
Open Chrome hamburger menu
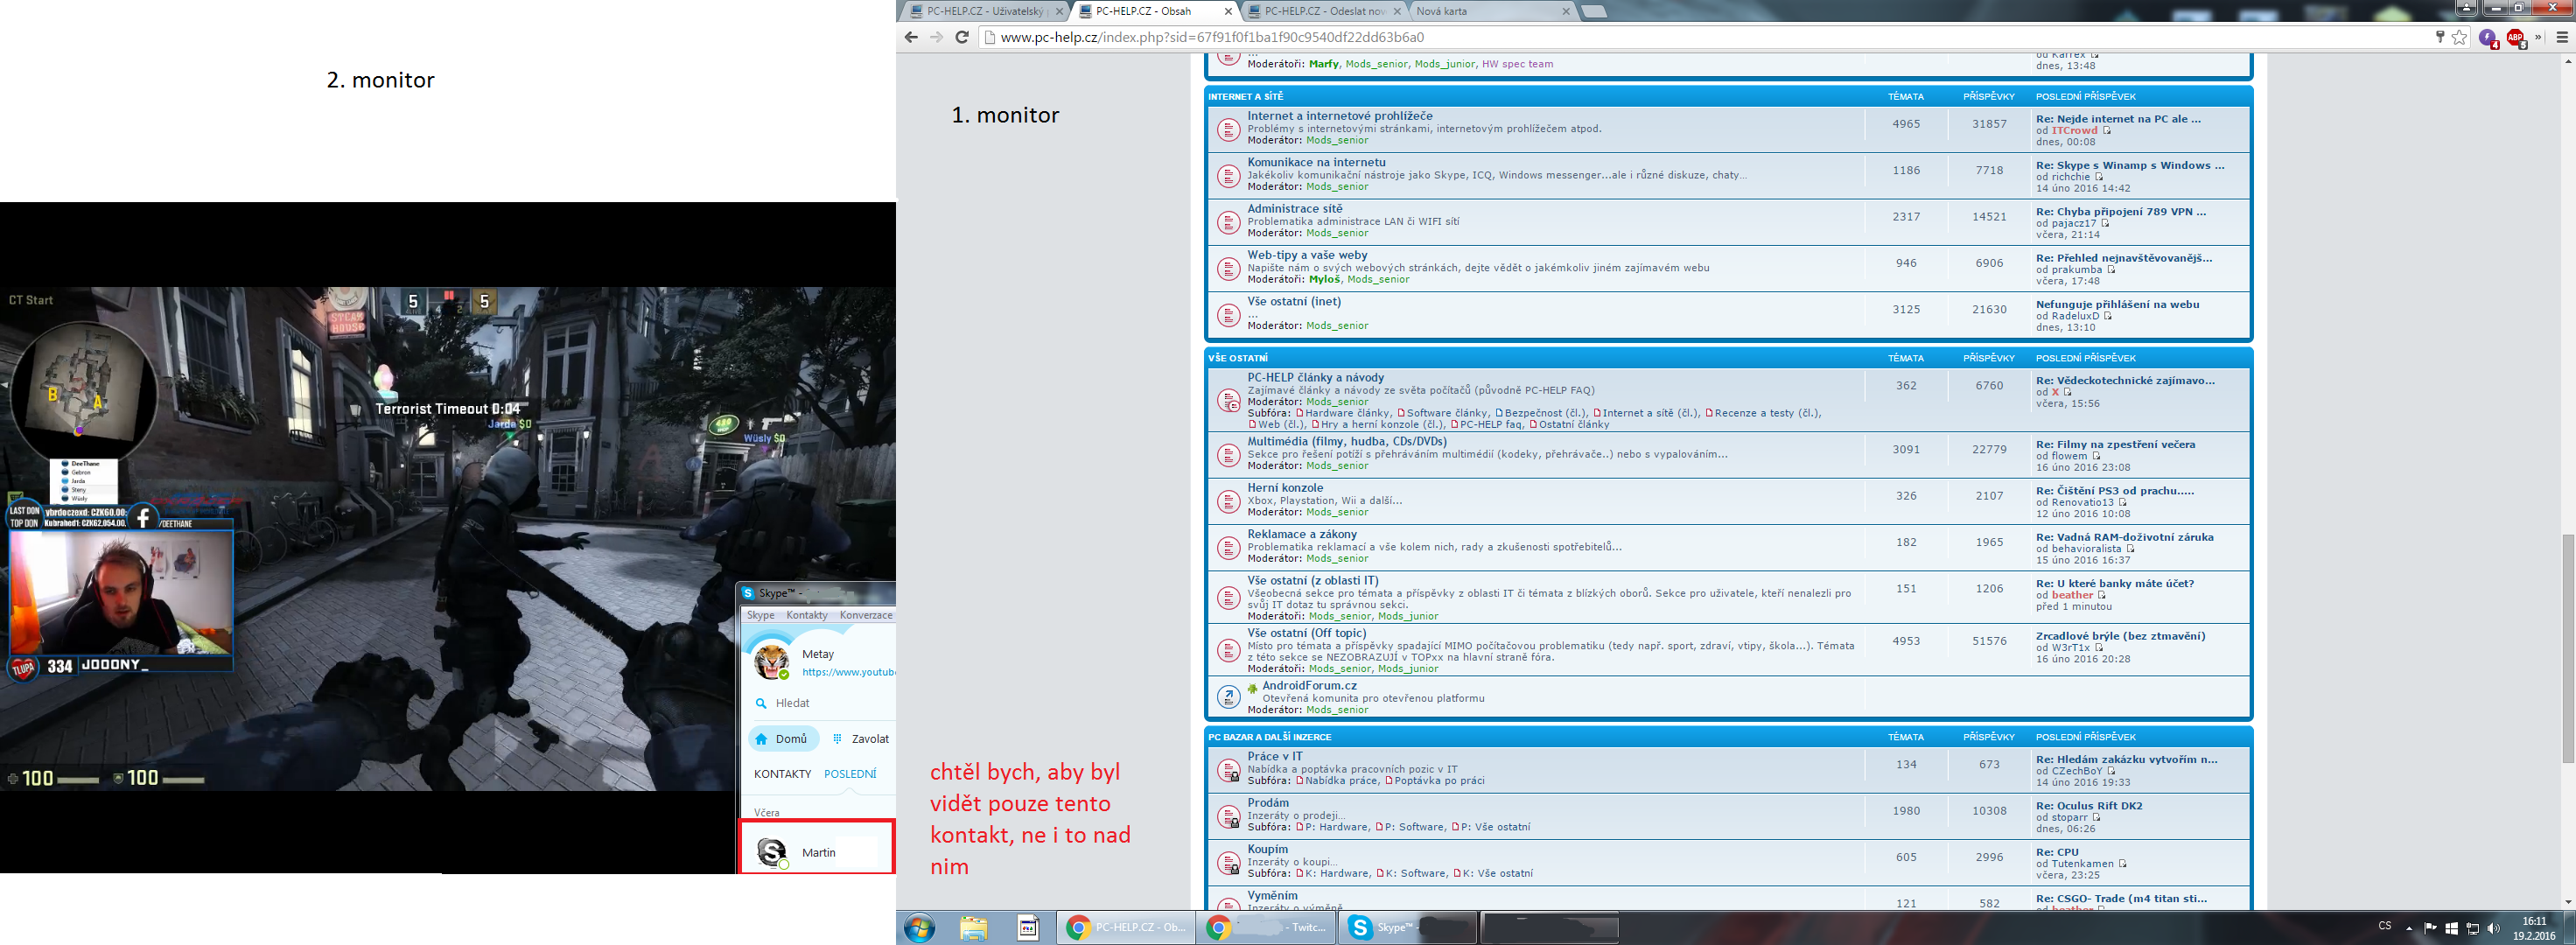click(x=2562, y=37)
